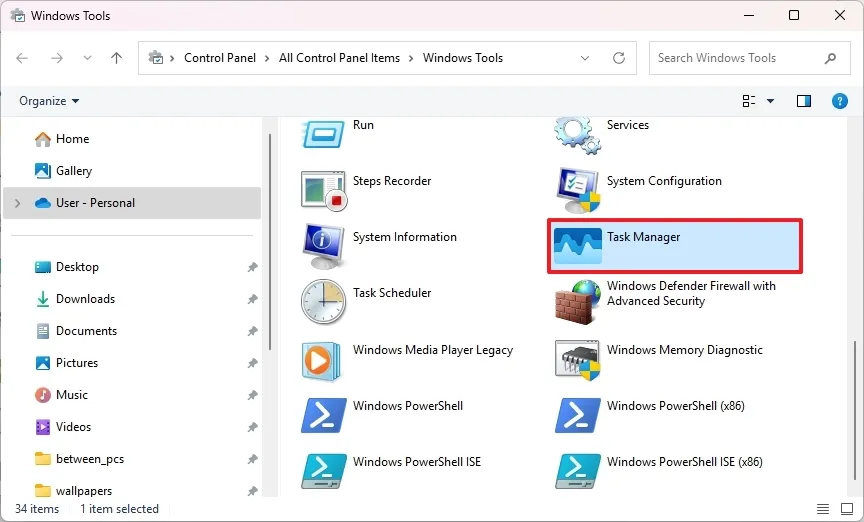The width and height of the screenshot is (864, 522).
Task: Select the Task Manager icon
Action: (x=577, y=246)
